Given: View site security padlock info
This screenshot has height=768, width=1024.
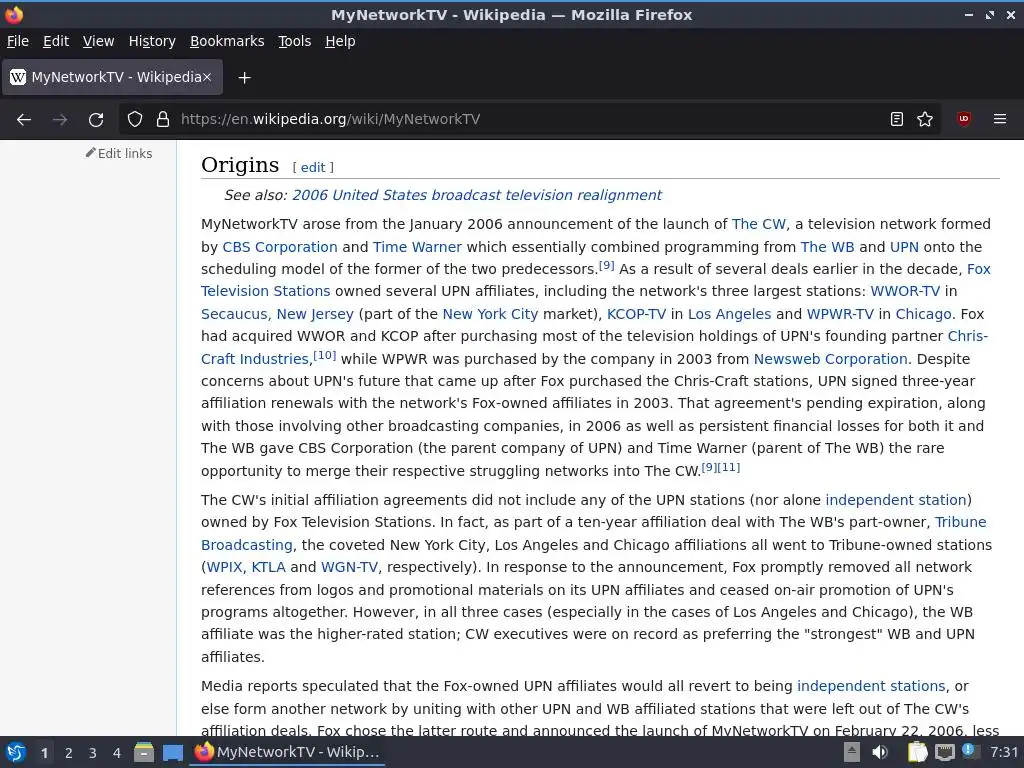Looking at the screenshot, I should (163, 120).
